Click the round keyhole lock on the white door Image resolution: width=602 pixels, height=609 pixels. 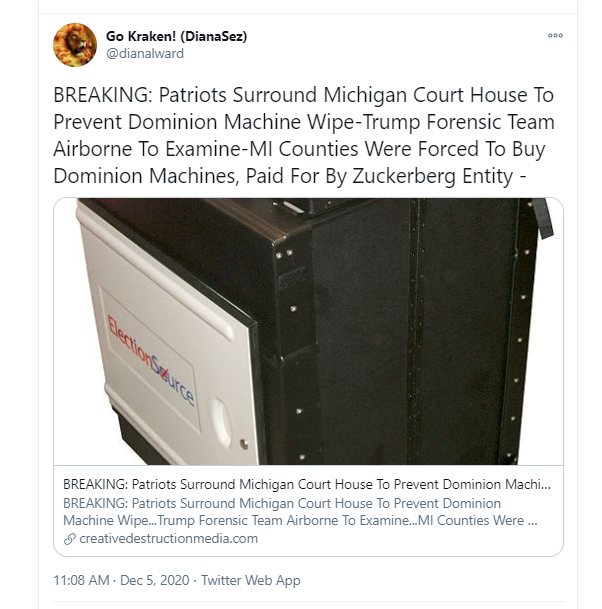pyautogui.click(x=244, y=444)
